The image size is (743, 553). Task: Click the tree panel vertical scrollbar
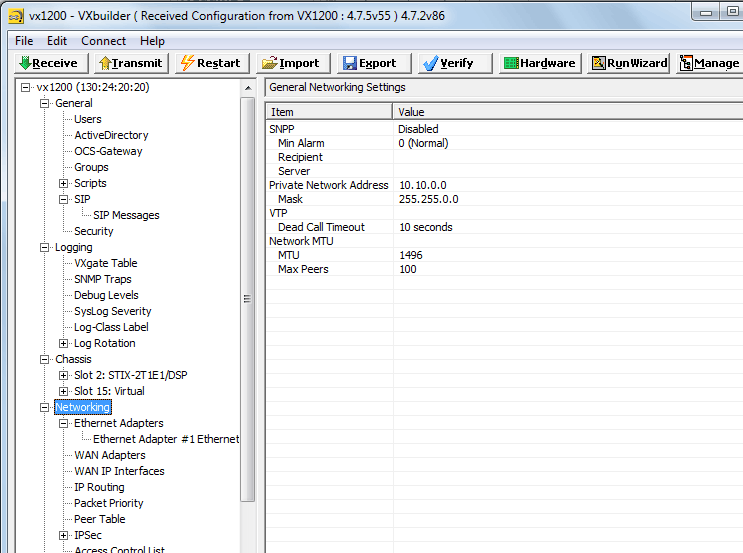coord(248,299)
